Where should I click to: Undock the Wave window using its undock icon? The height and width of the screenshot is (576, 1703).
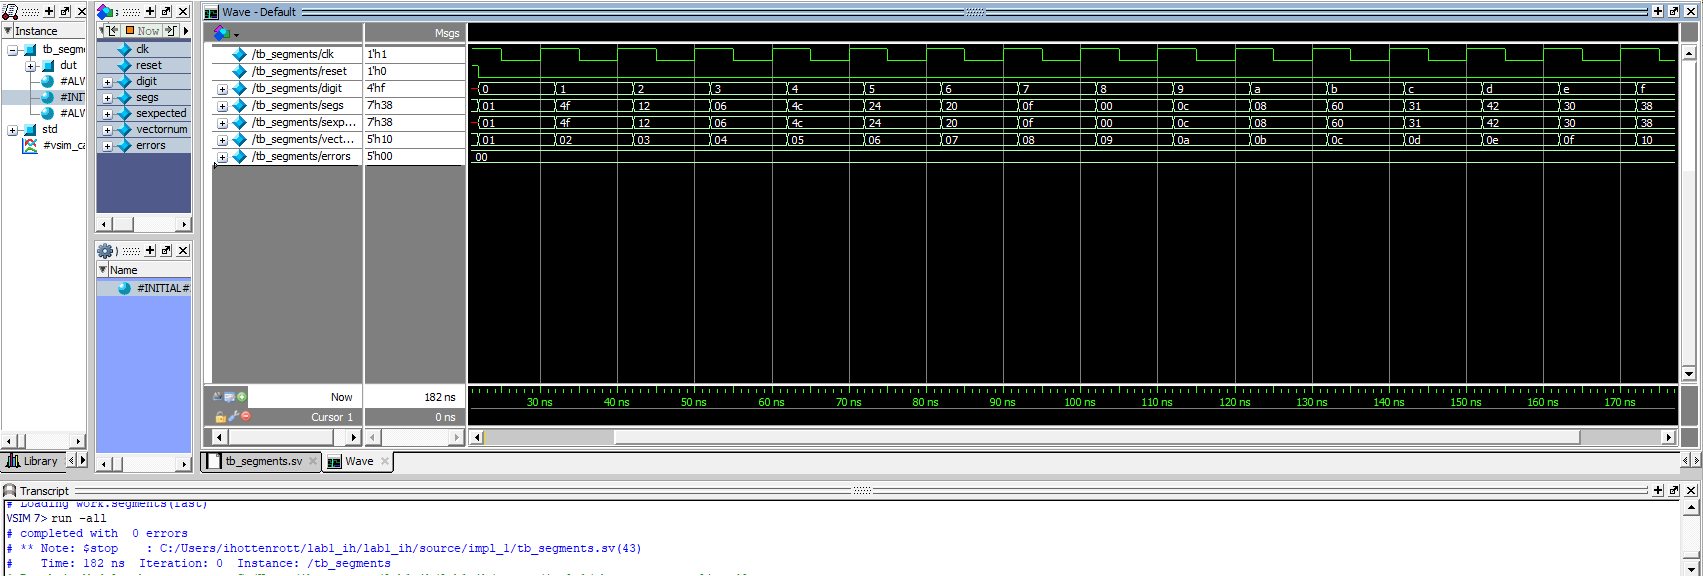pos(1674,11)
